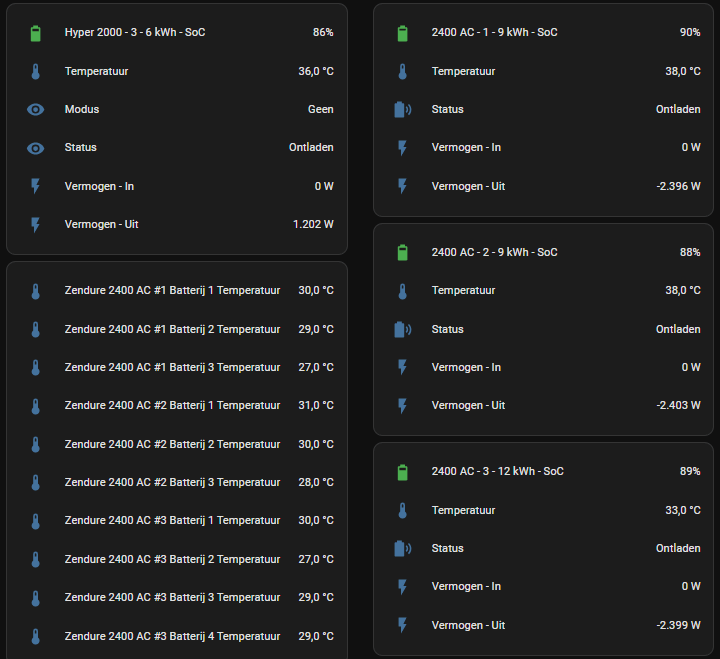Click the Hyper 2000 Vermogen - Uit label
The image size is (720, 659).
pos(101,224)
